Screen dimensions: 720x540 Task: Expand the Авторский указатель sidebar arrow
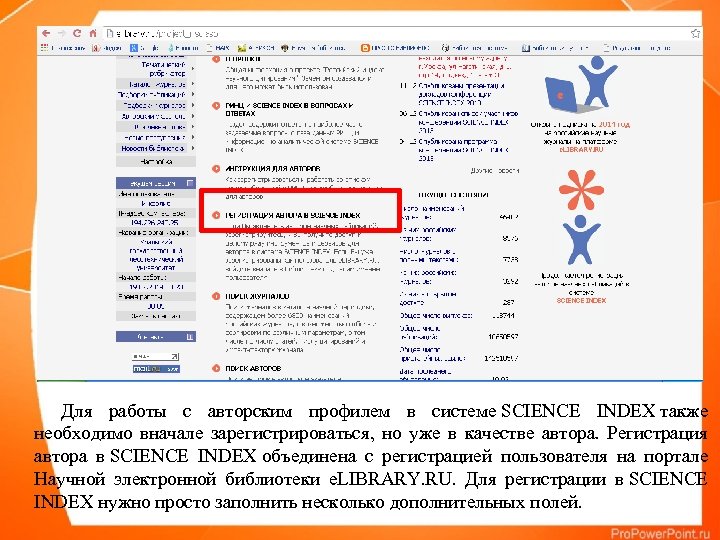192,117
